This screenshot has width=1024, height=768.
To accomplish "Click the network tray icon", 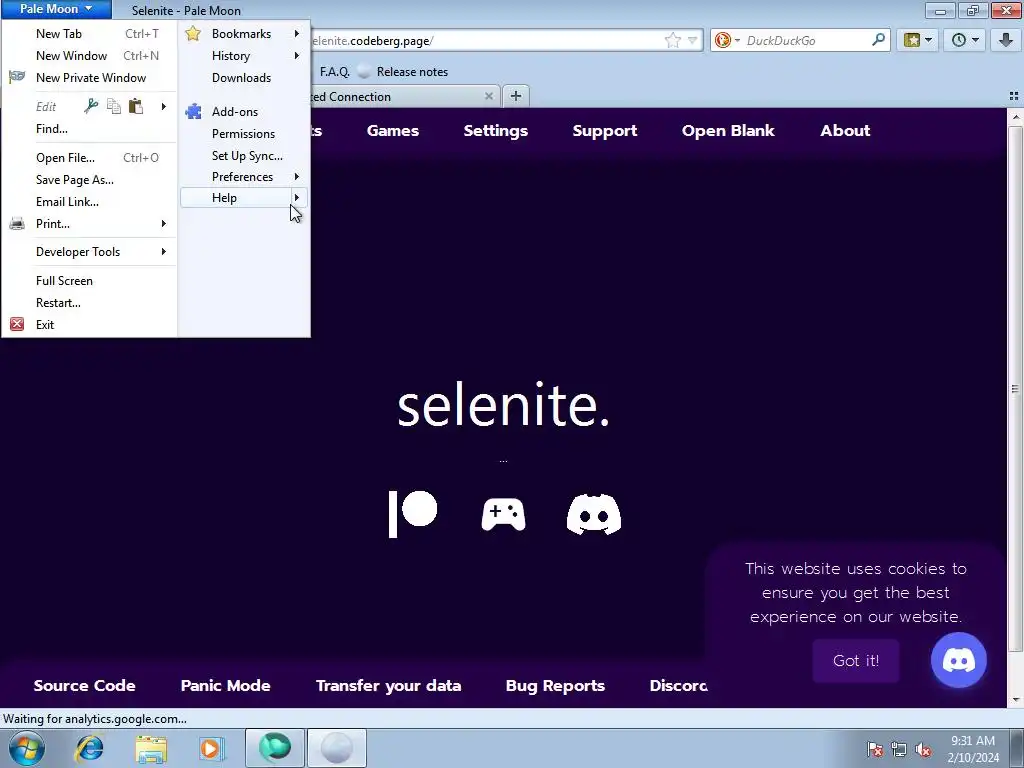I will [899, 749].
